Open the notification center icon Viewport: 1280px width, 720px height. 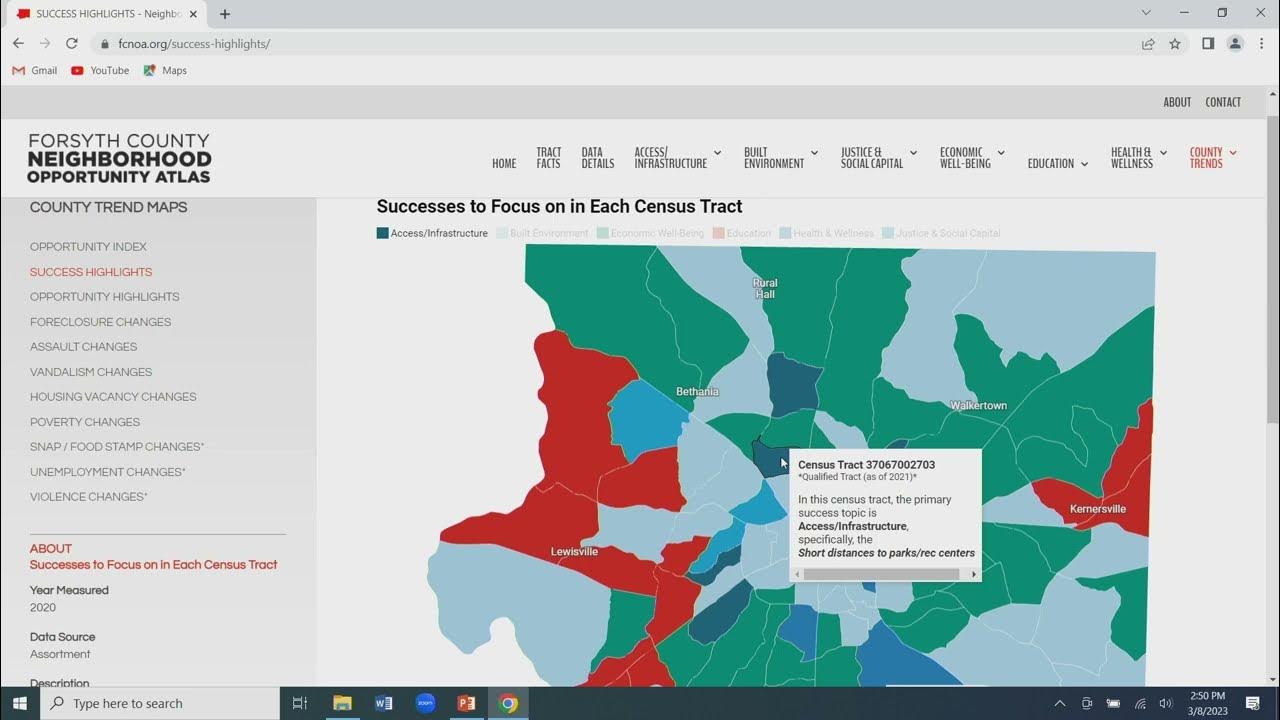(1253, 703)
